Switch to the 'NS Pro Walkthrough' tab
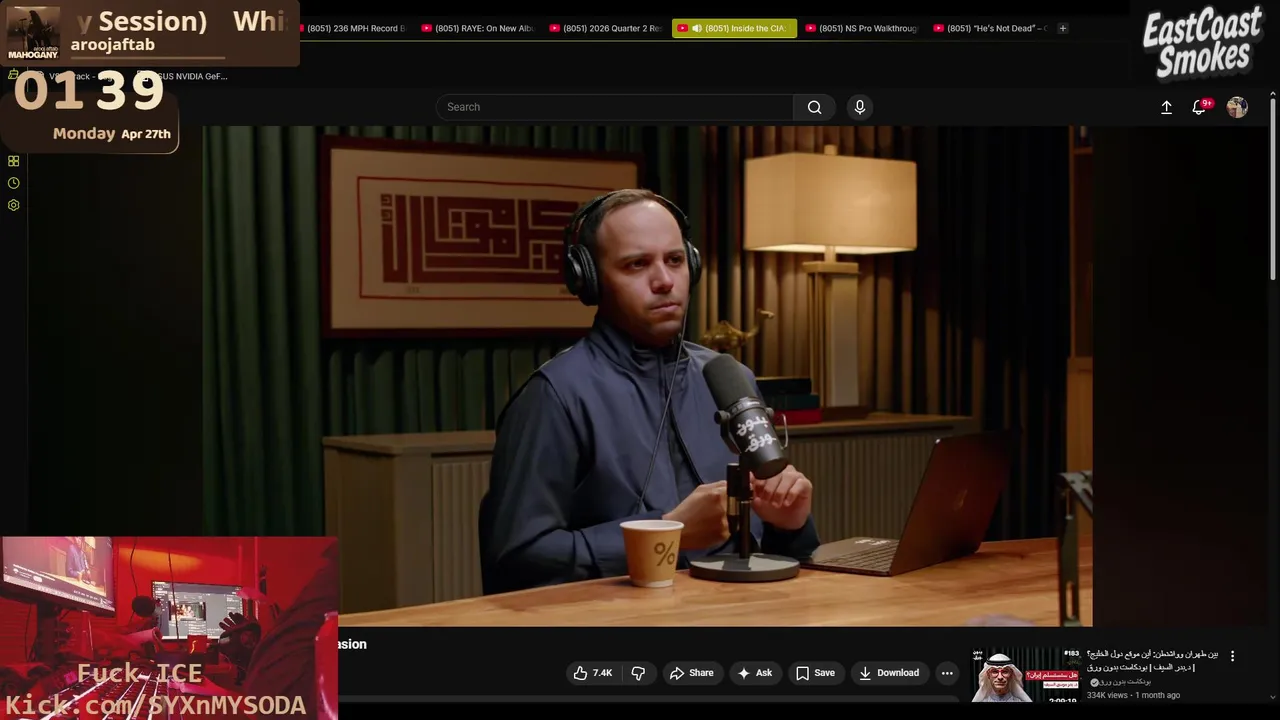Image resolution: width=1280 pixels, height=720 pixels. tap(863, 28)
